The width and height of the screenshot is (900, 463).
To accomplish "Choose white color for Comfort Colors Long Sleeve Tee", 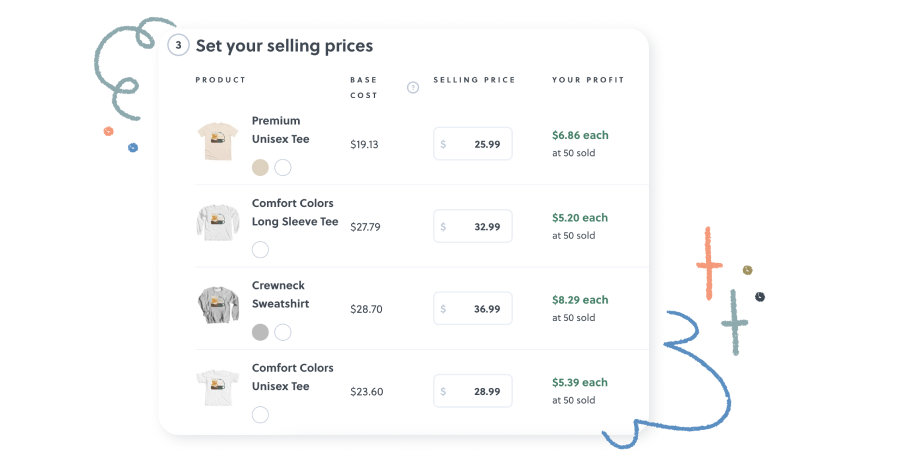I will click(x=260, y=250).
